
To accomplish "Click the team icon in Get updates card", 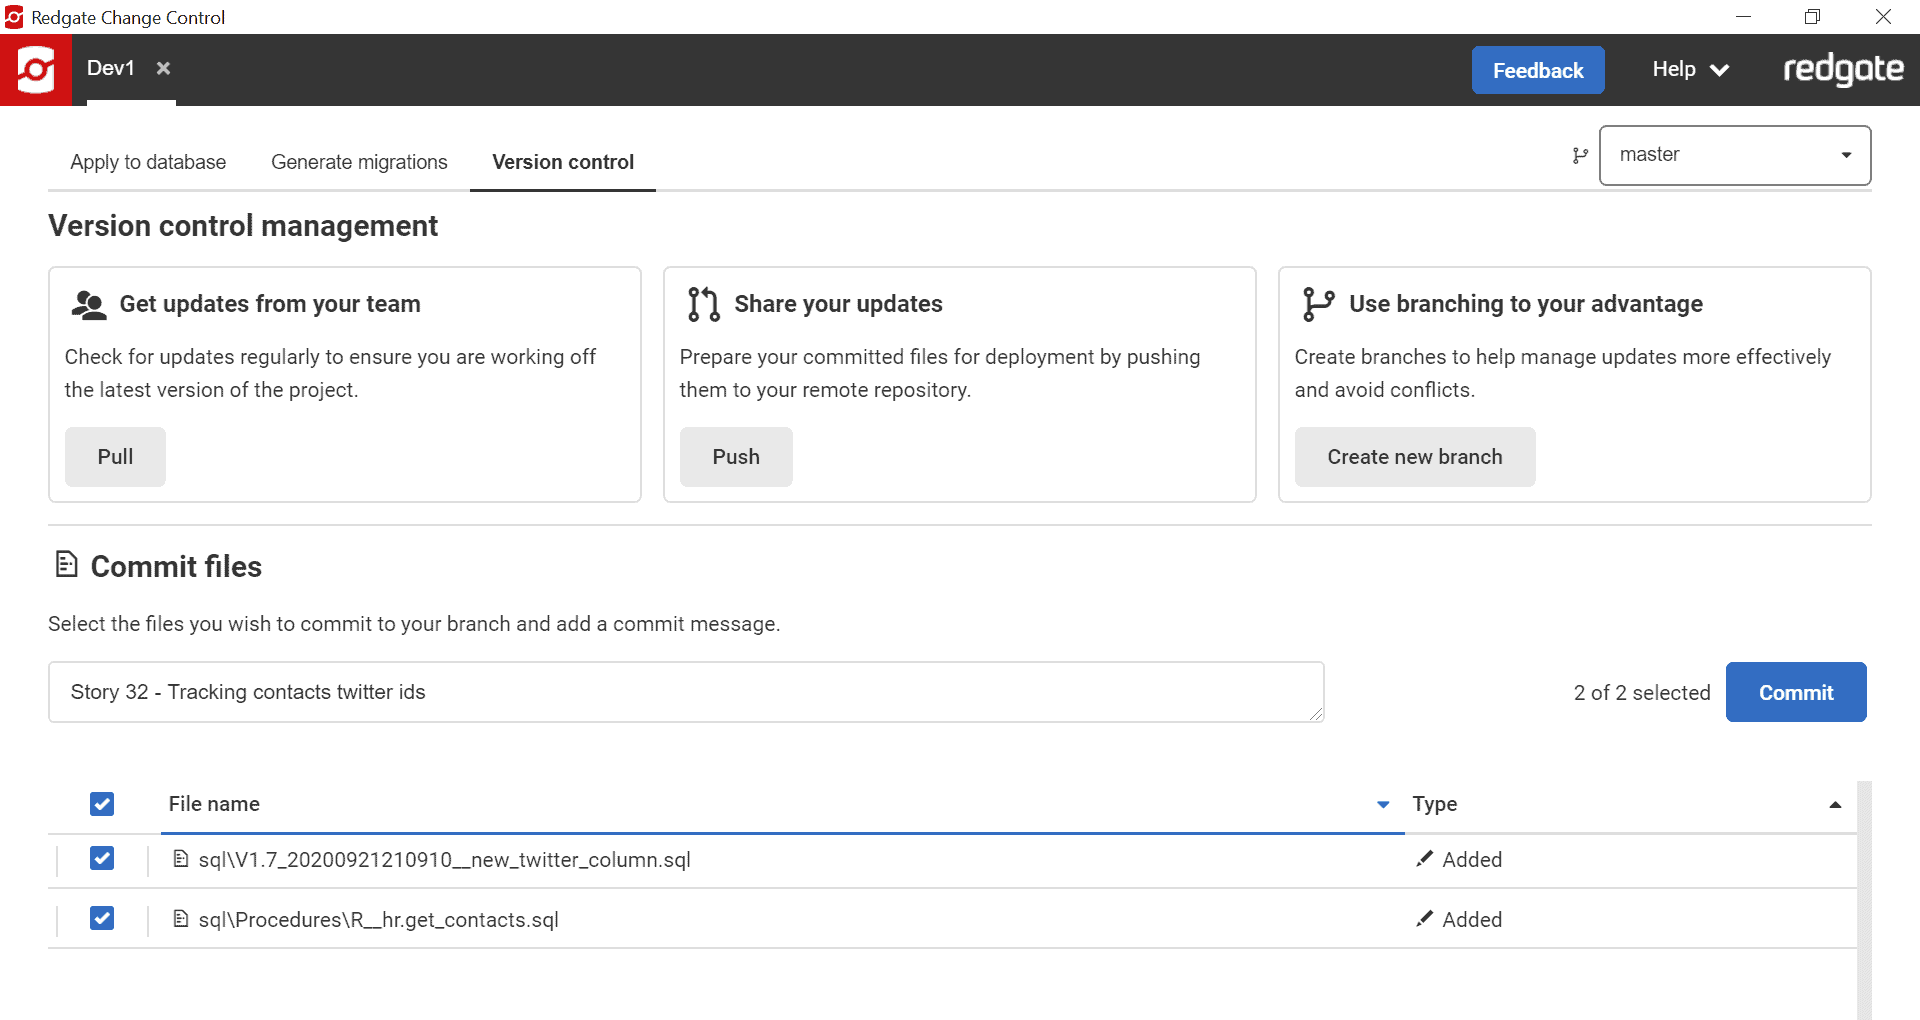I will tap(89, 304).
